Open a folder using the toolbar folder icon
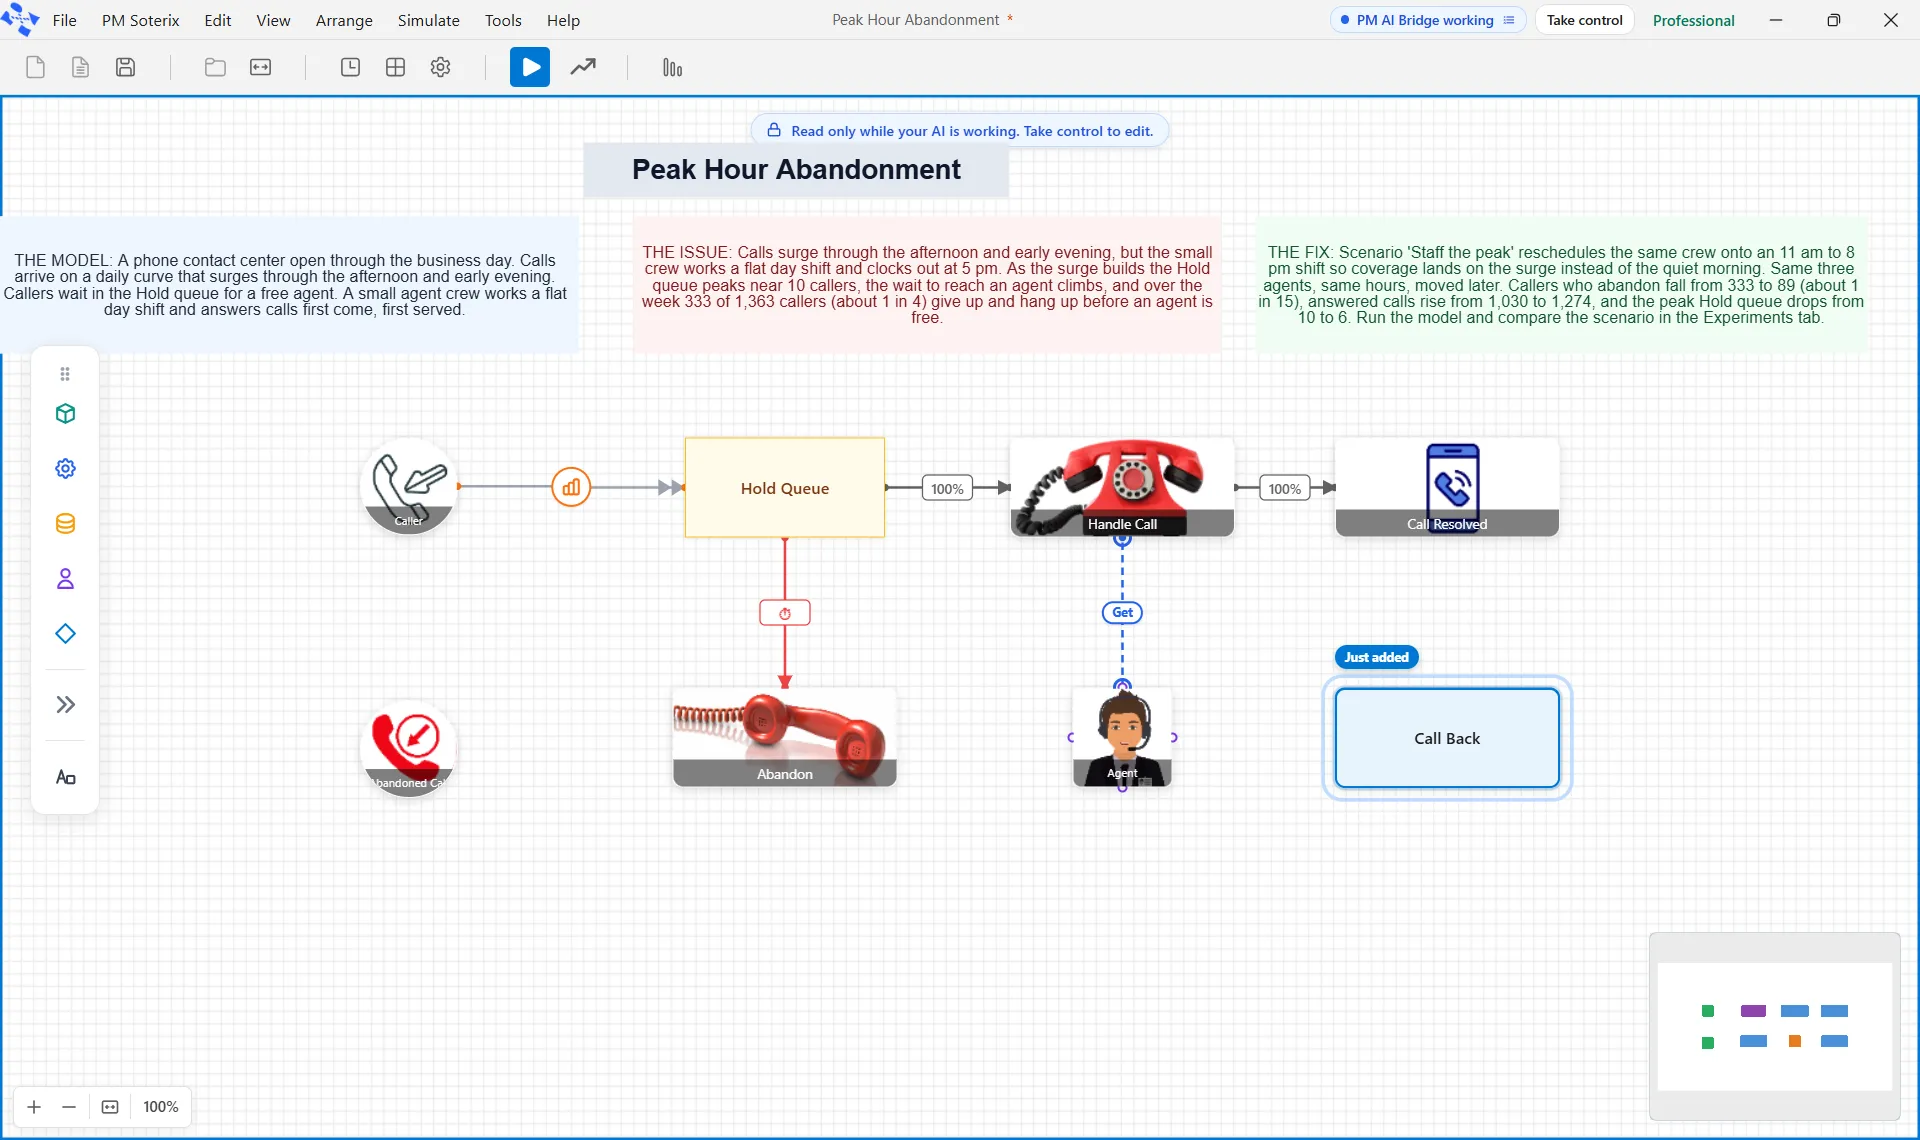 (x=215, y=68)
